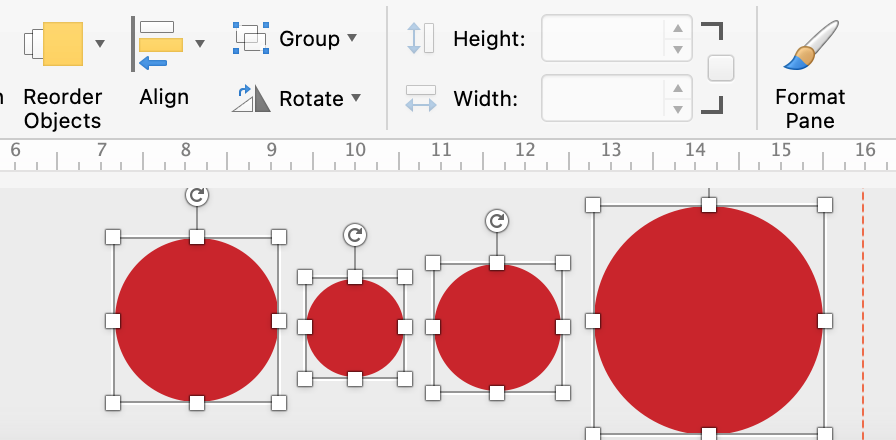The width and height of the screenshot is (896, 440).
Task: Click the Reorder Objects icon
Action: (62, 44)
